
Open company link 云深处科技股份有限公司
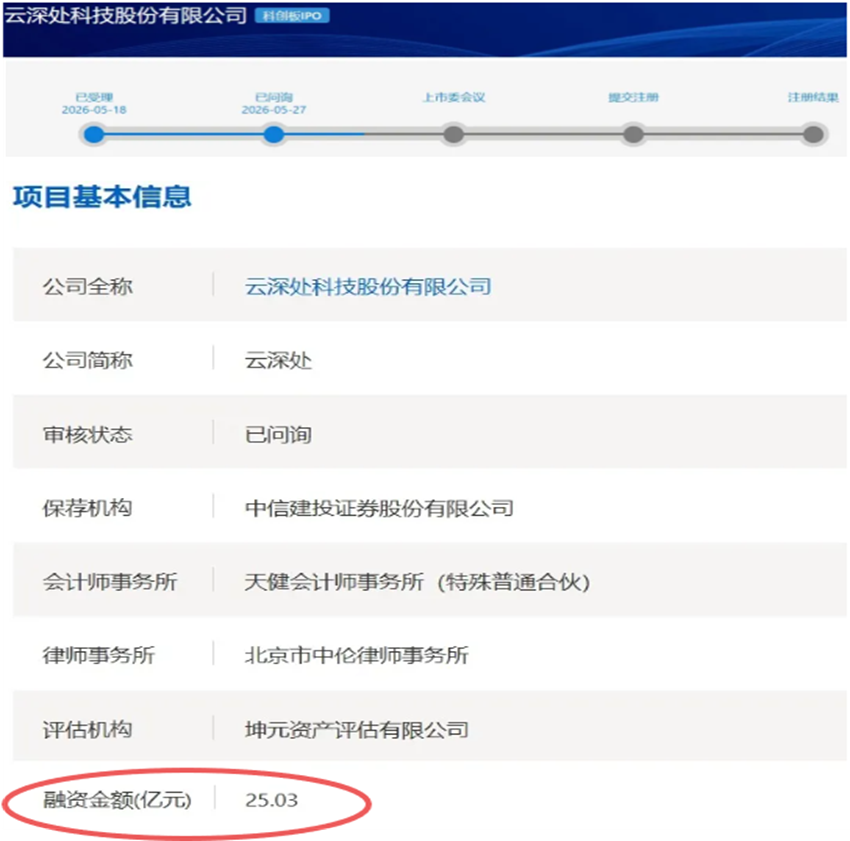click(x=368, y=286)
